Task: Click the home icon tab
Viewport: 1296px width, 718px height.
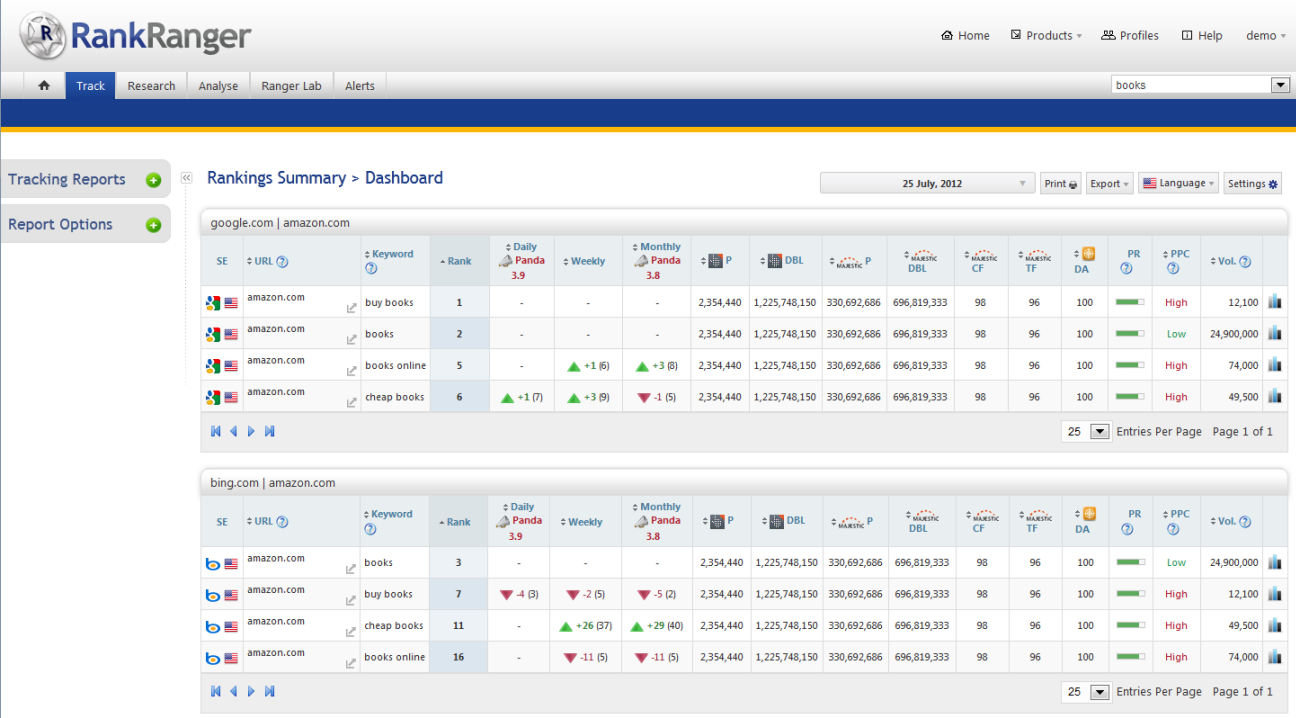Action: 44,86
